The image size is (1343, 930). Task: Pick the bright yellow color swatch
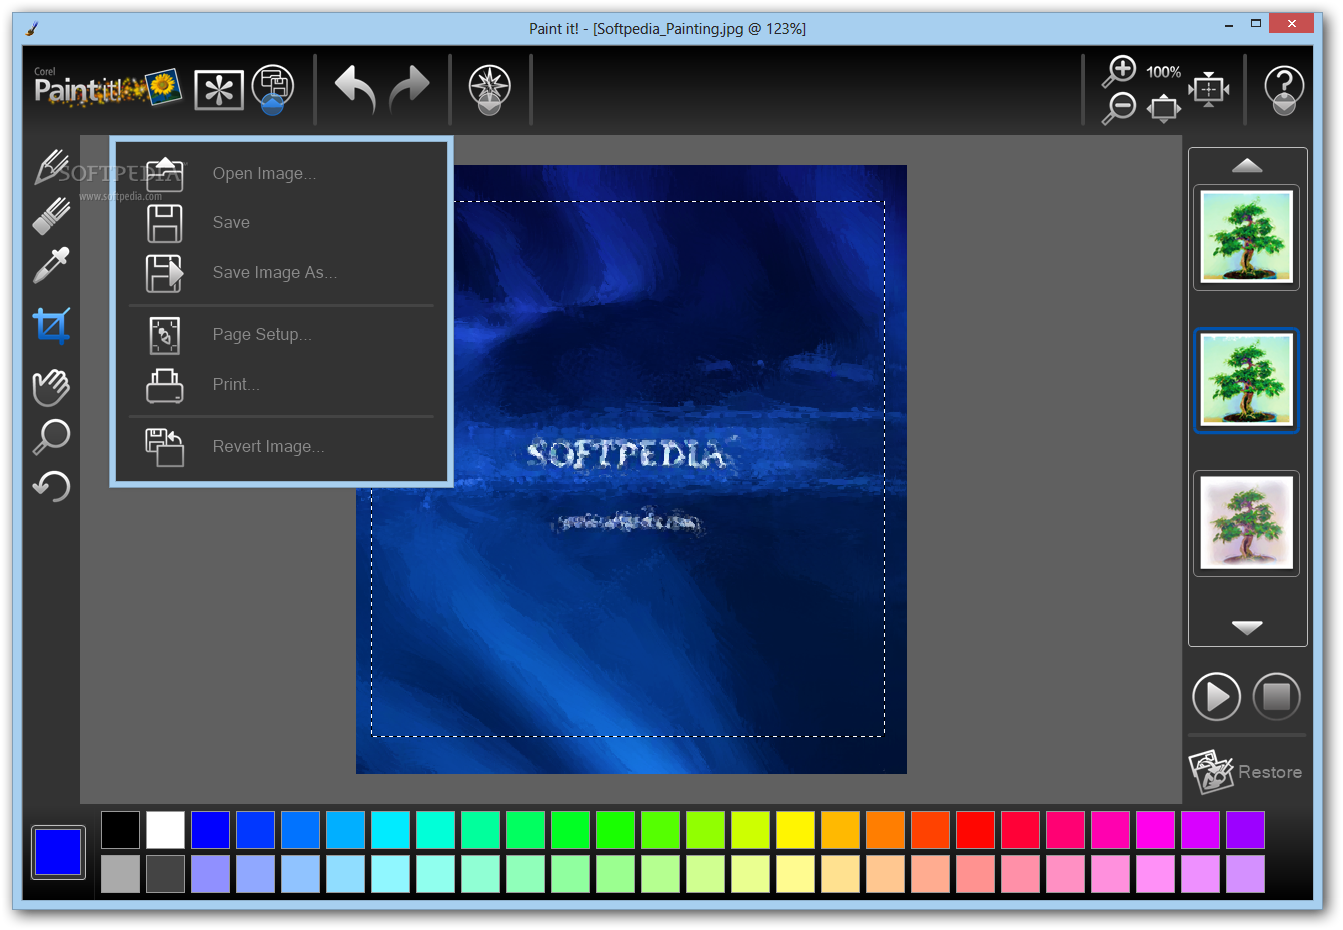click(x=795, y=830)
